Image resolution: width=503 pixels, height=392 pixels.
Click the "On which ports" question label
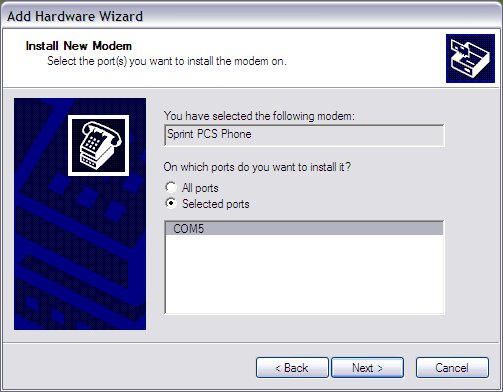point(257,167)
